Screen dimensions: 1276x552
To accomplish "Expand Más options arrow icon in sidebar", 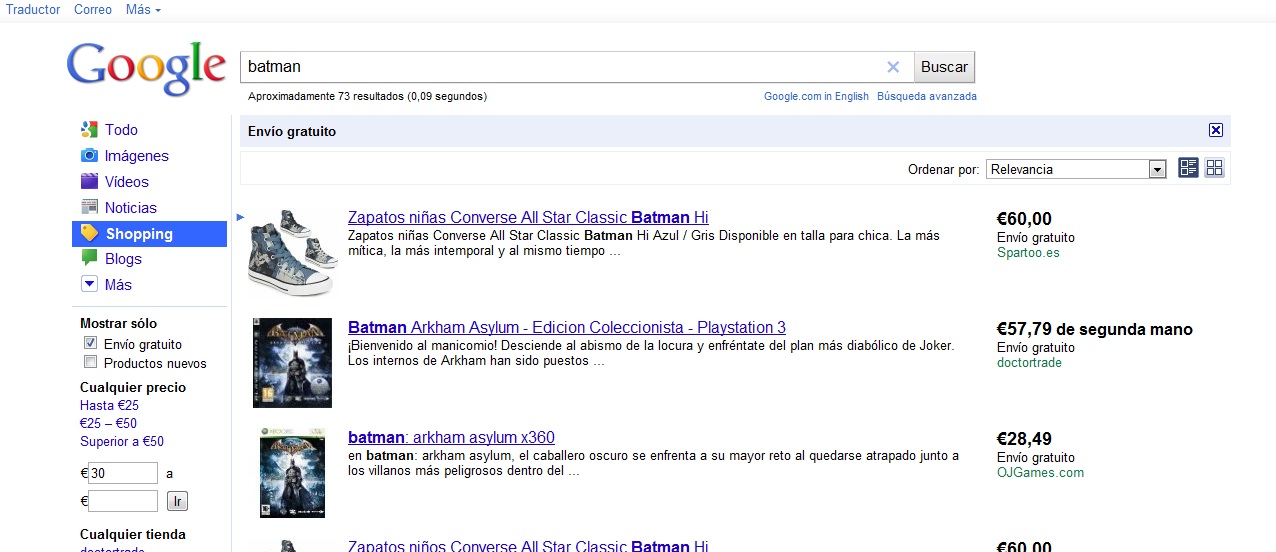I will (x=89, y=284).
